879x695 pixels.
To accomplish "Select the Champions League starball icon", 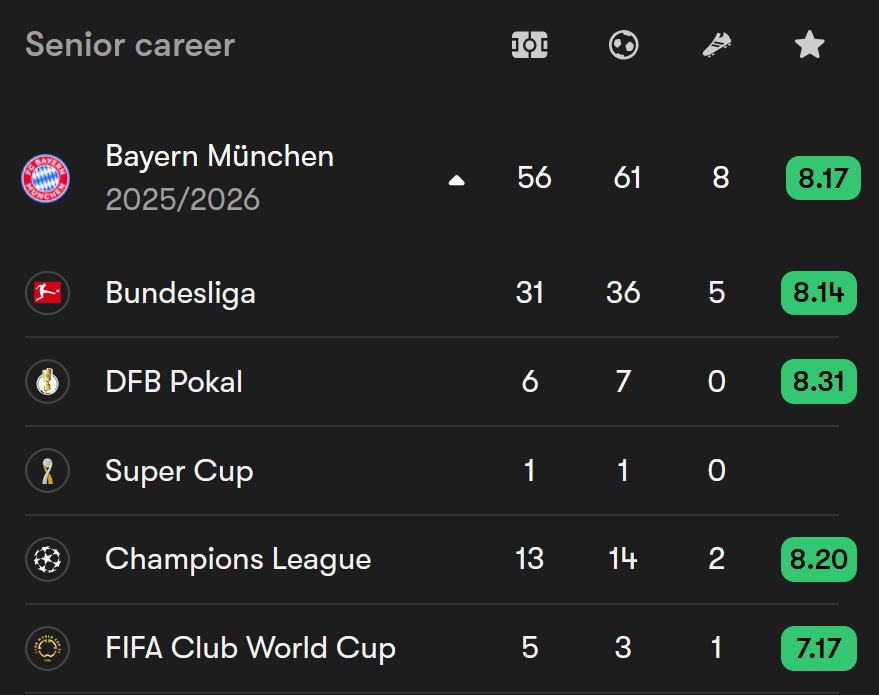I will (48, 559).
